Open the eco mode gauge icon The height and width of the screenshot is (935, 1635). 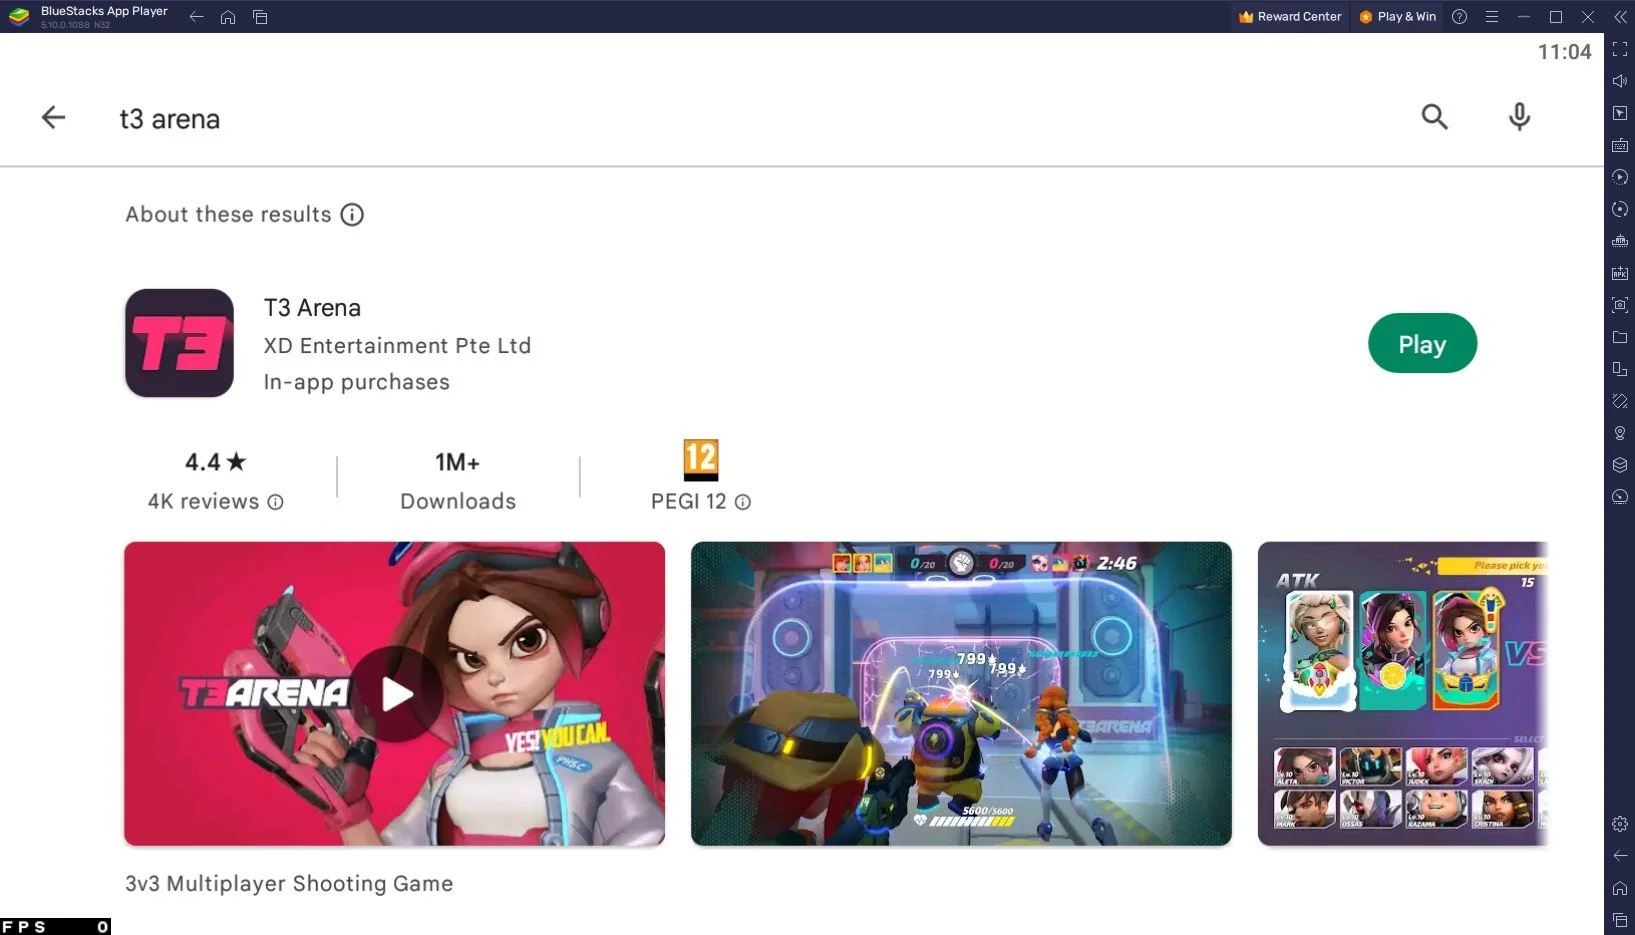(x=1620, y=497)
